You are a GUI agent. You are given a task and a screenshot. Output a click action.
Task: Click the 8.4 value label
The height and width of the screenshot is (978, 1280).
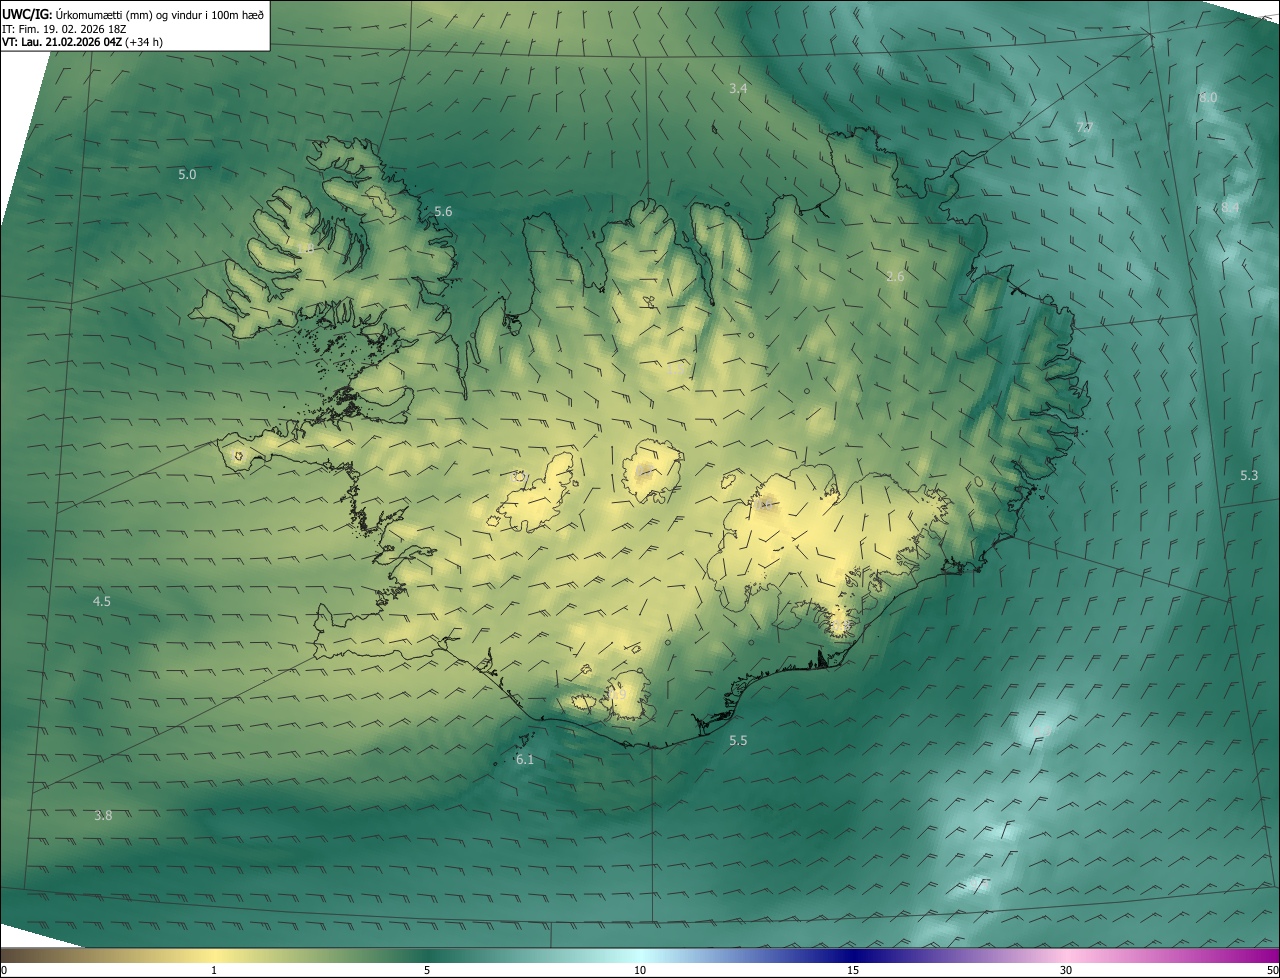(1230, 208)
